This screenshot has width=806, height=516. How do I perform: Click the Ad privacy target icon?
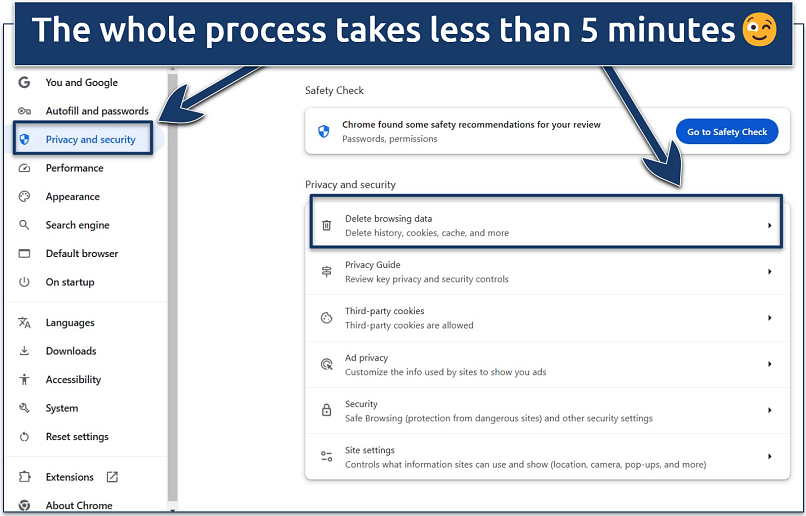[x=326, y=364]
